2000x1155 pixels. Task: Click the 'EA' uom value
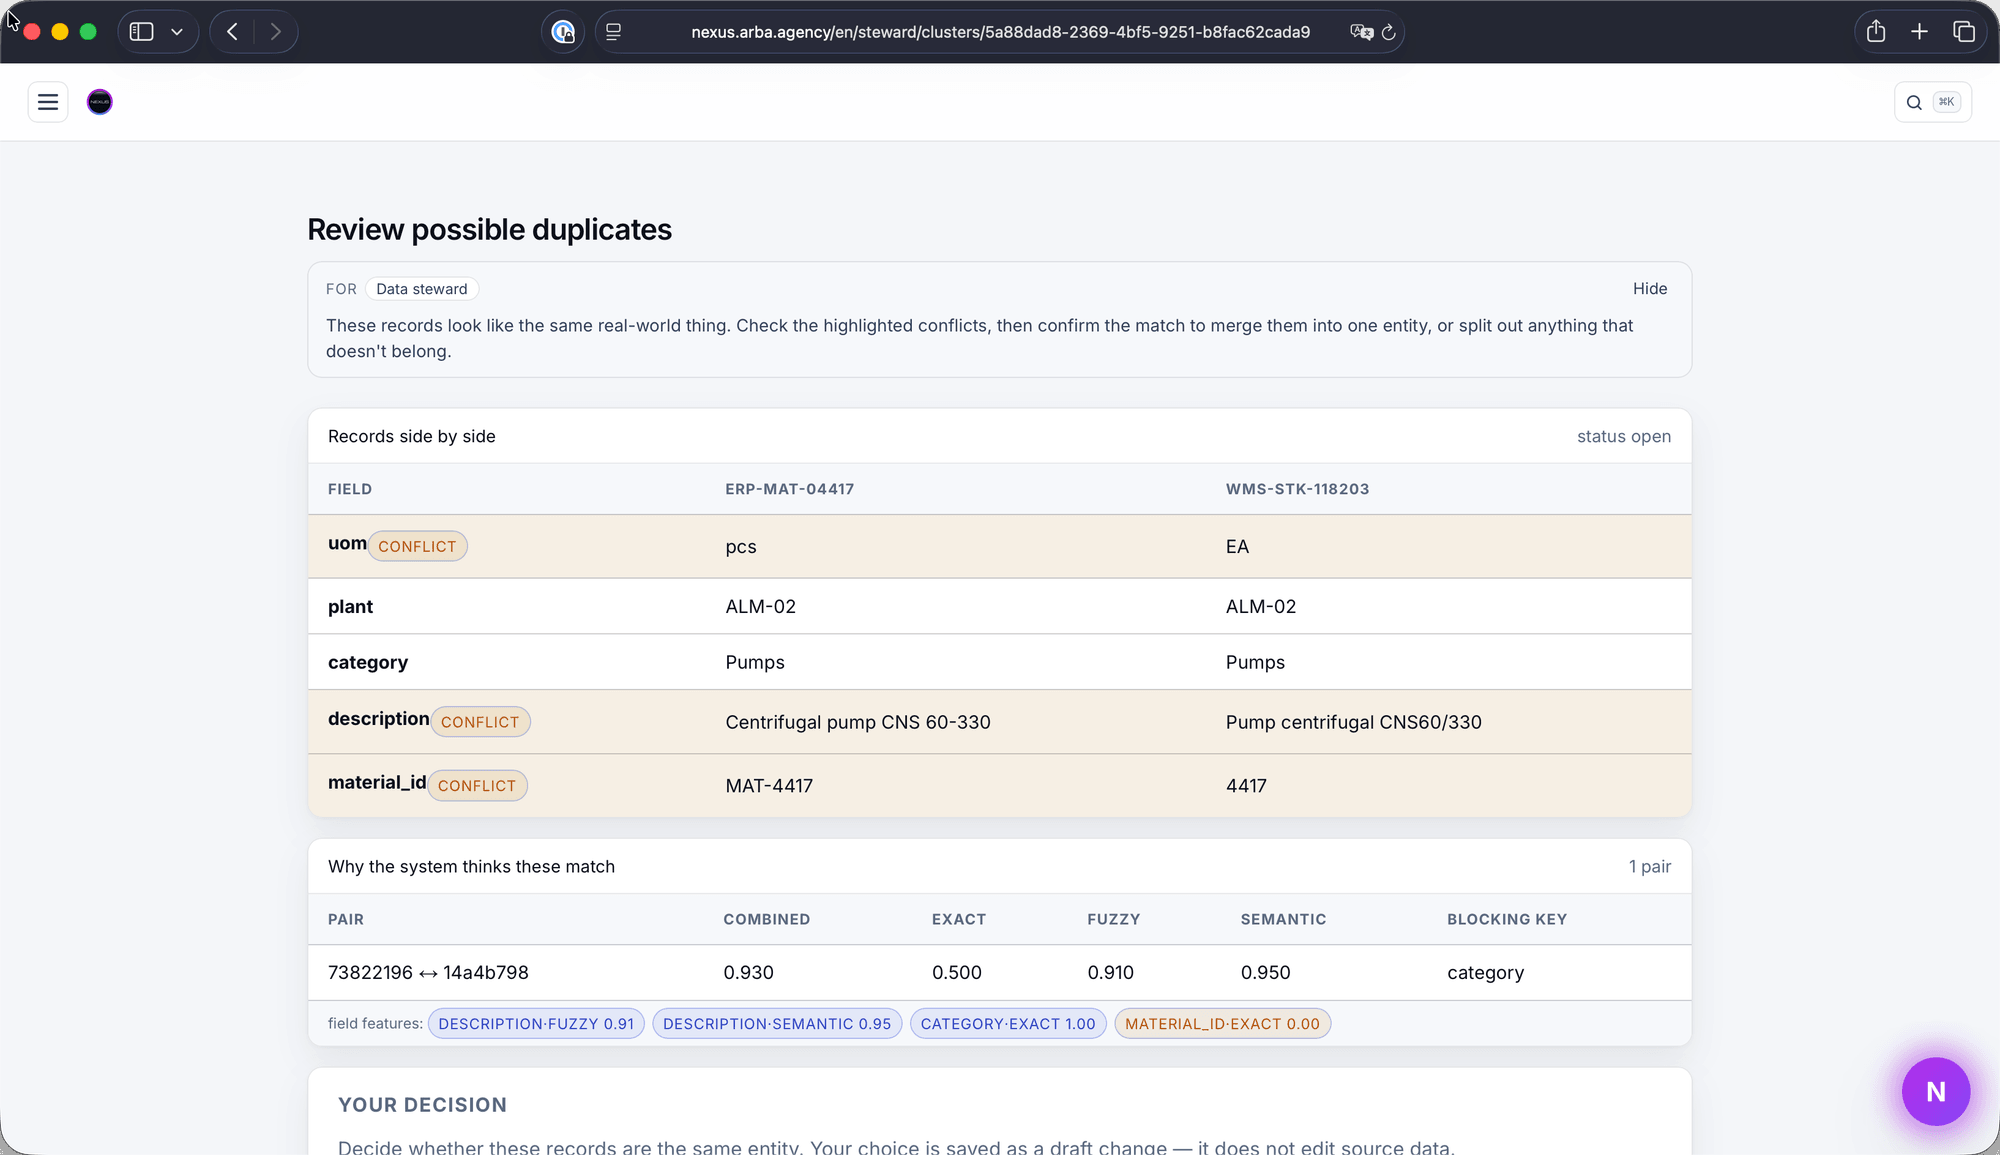coord(1237,547)
